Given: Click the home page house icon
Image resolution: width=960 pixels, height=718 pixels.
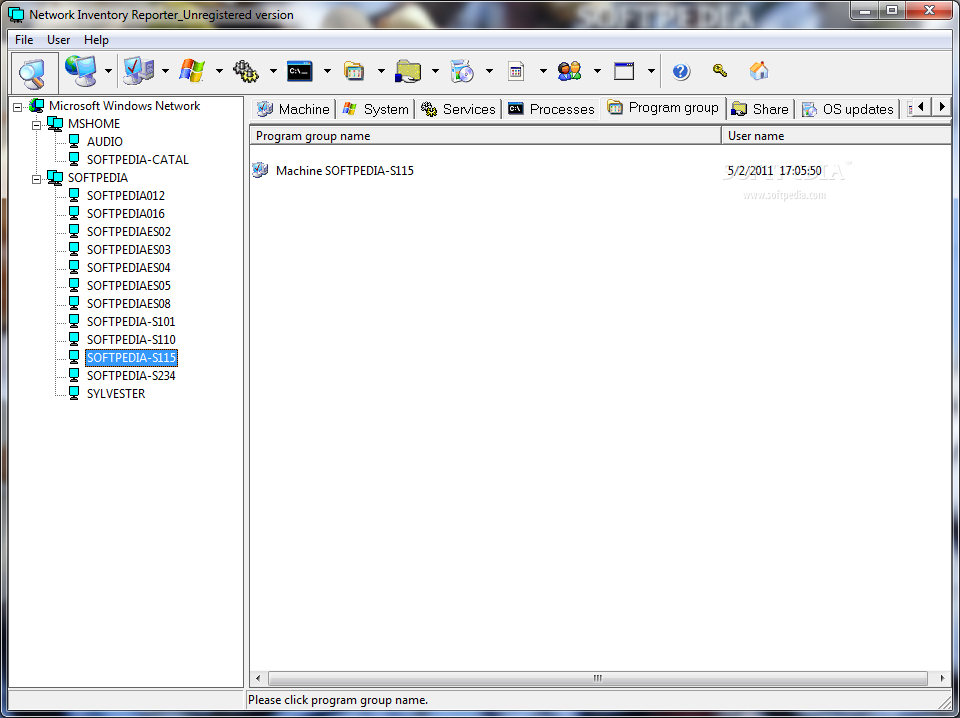Looking at the screenshot, I should pyautogui.click(x=759, y=70).
